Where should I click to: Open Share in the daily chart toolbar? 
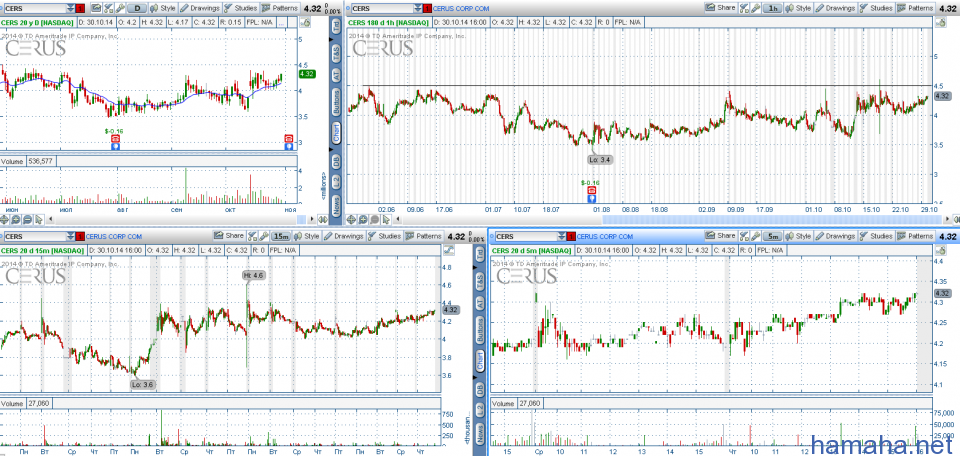coord(96,9)
